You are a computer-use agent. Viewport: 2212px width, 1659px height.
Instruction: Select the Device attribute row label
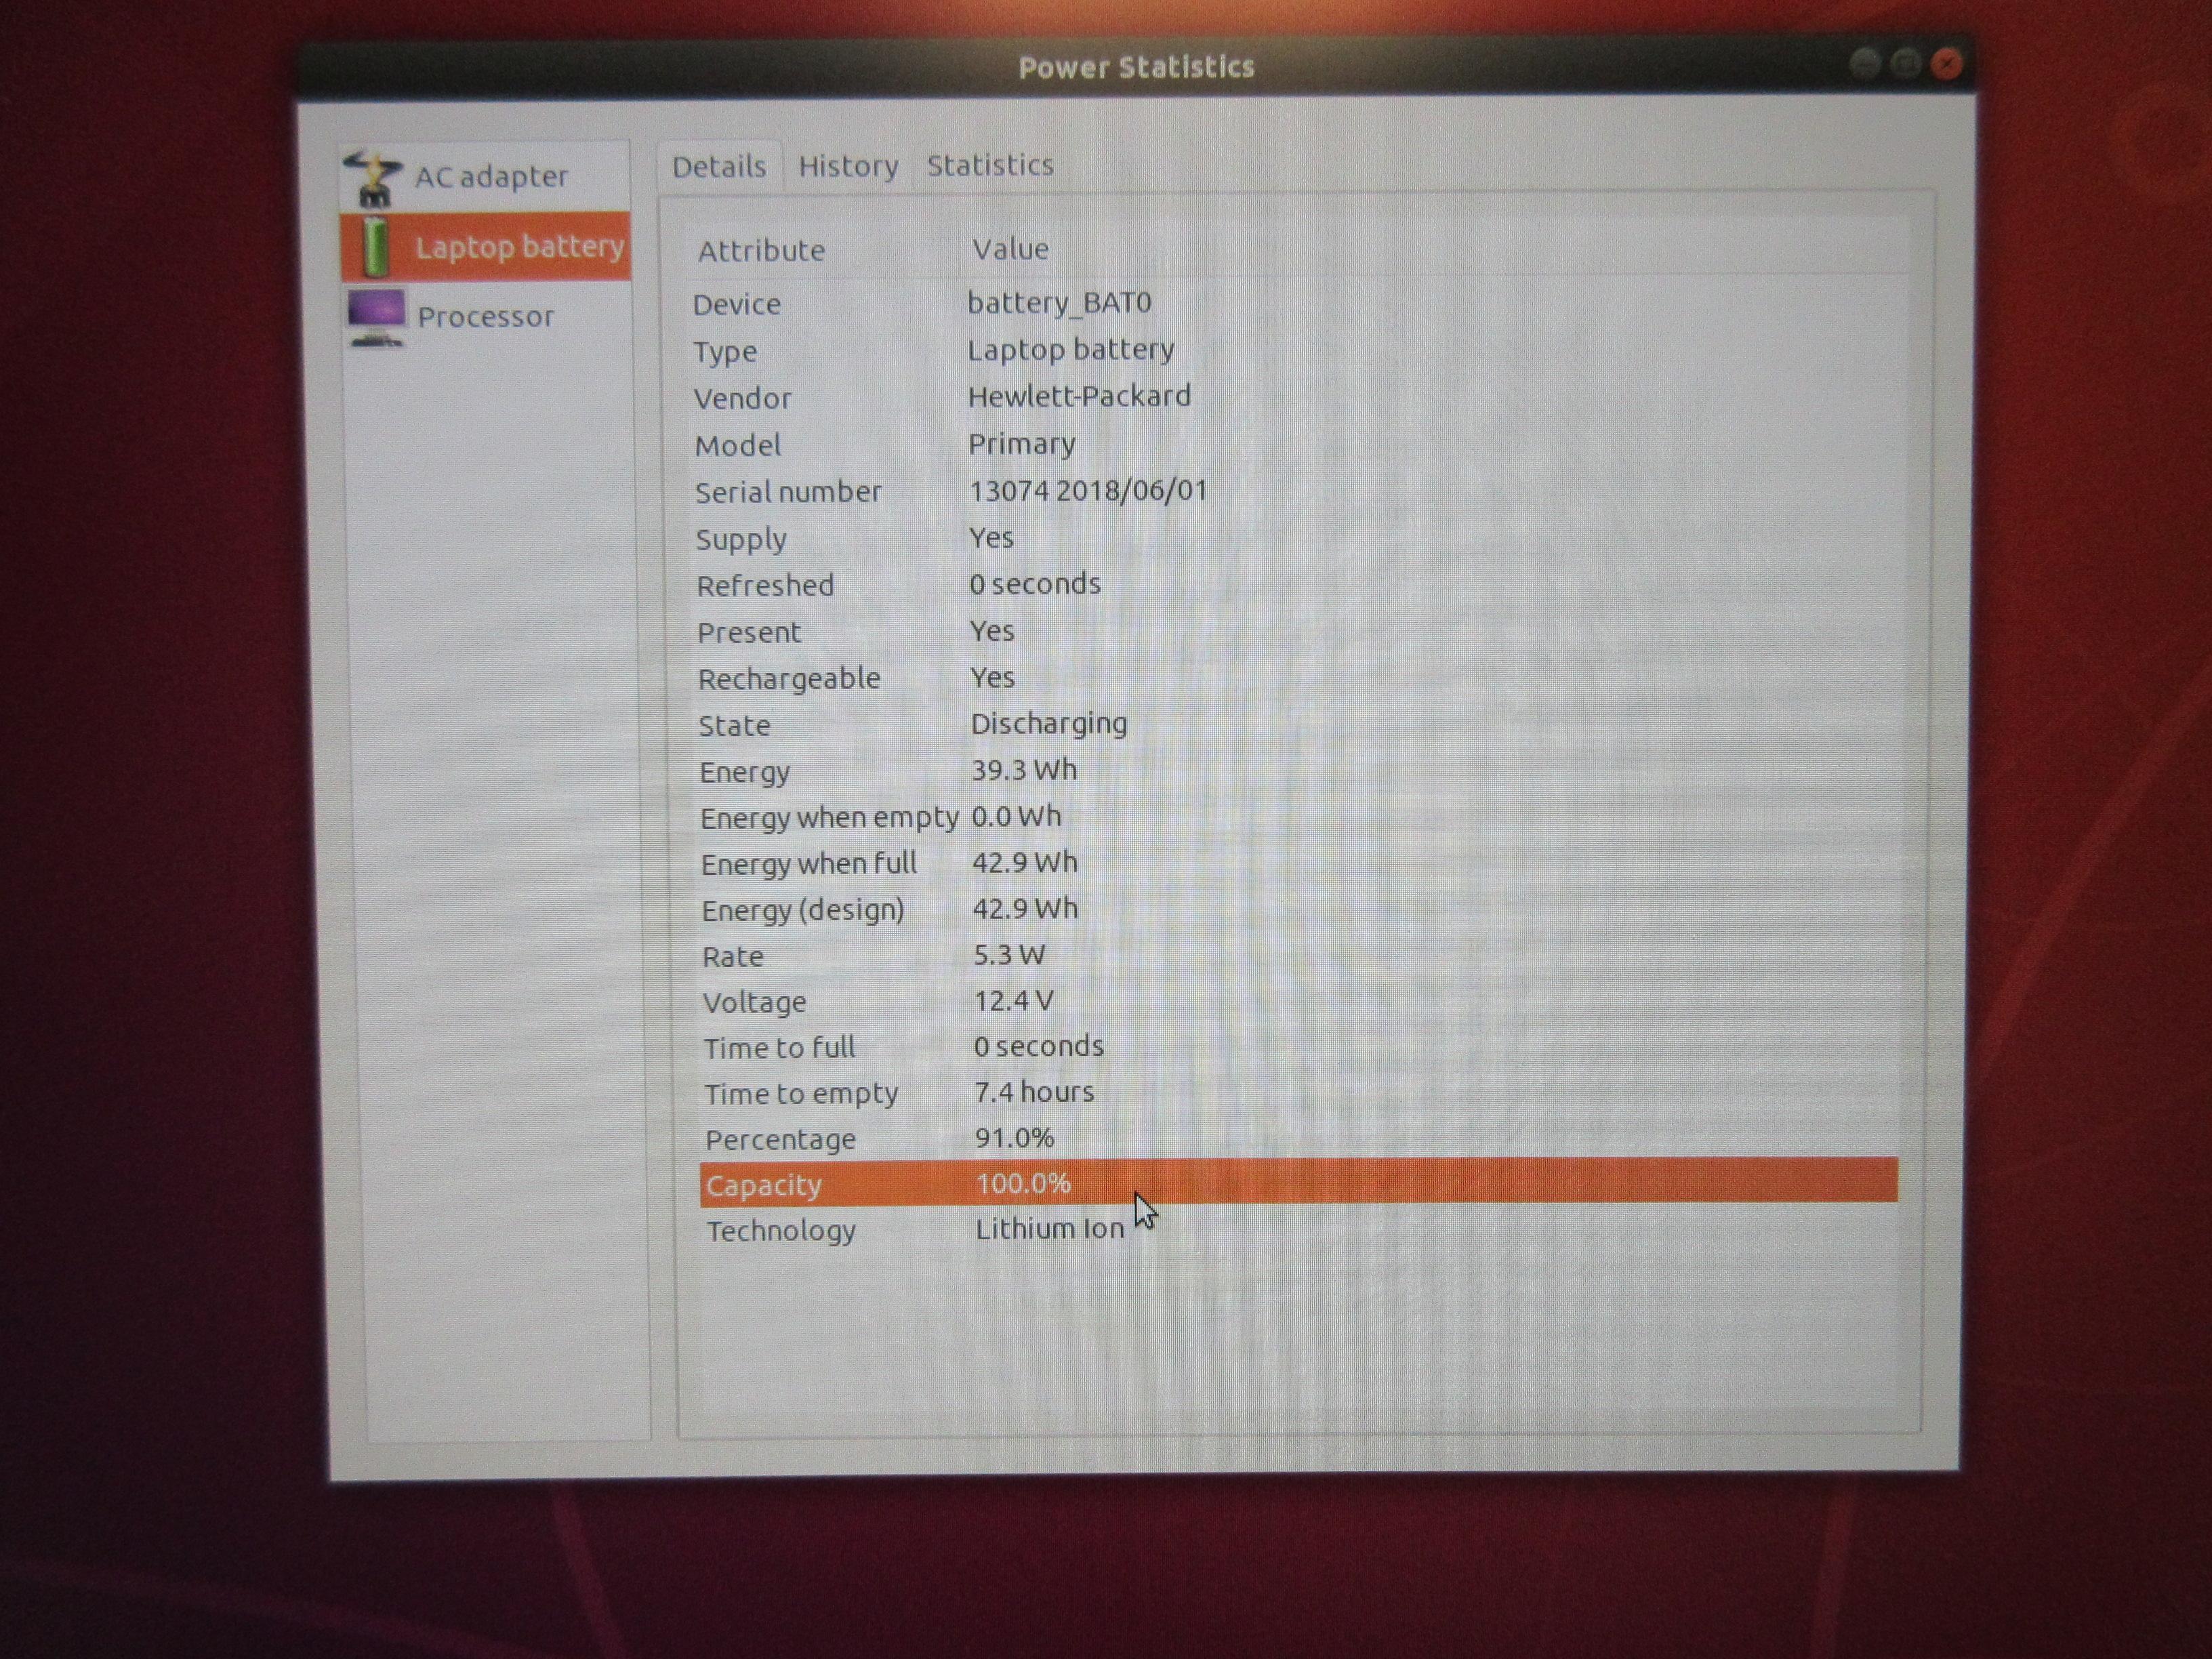(x=737, y=304)
